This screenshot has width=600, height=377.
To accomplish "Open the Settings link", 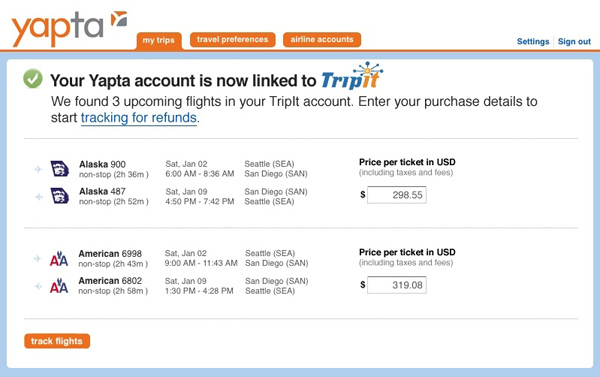I will [x=533, y=41].
